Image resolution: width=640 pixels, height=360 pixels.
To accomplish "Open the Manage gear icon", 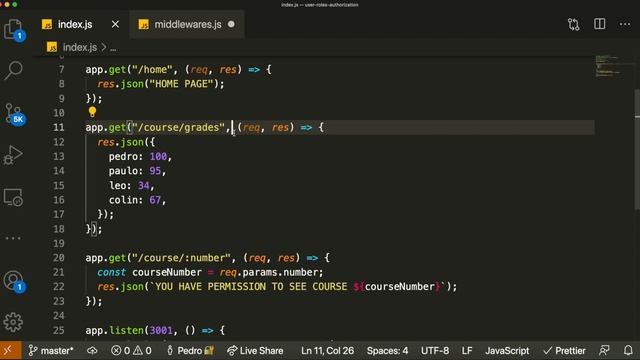I will [x=13, y=322].
